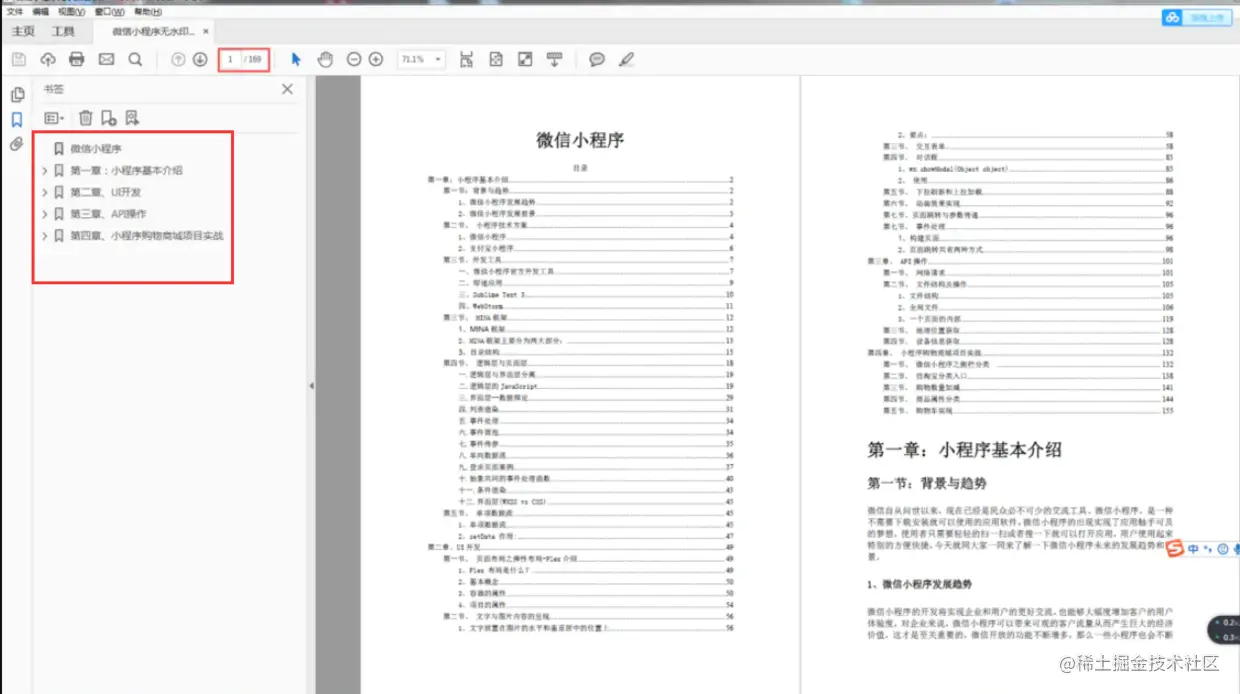Select the Pencil markup tool
This screenshot has width=1240, height=694.
(627, 59)
